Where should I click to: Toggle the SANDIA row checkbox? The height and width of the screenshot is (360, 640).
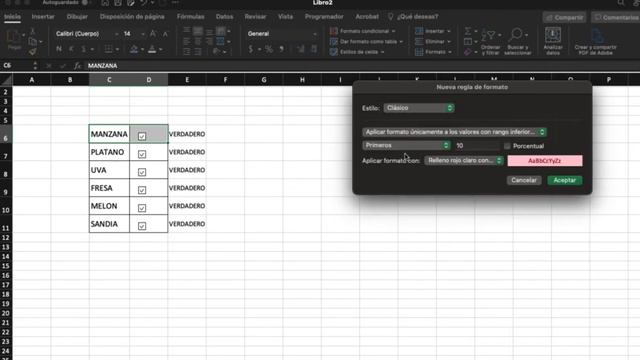(x=142, y=226)
